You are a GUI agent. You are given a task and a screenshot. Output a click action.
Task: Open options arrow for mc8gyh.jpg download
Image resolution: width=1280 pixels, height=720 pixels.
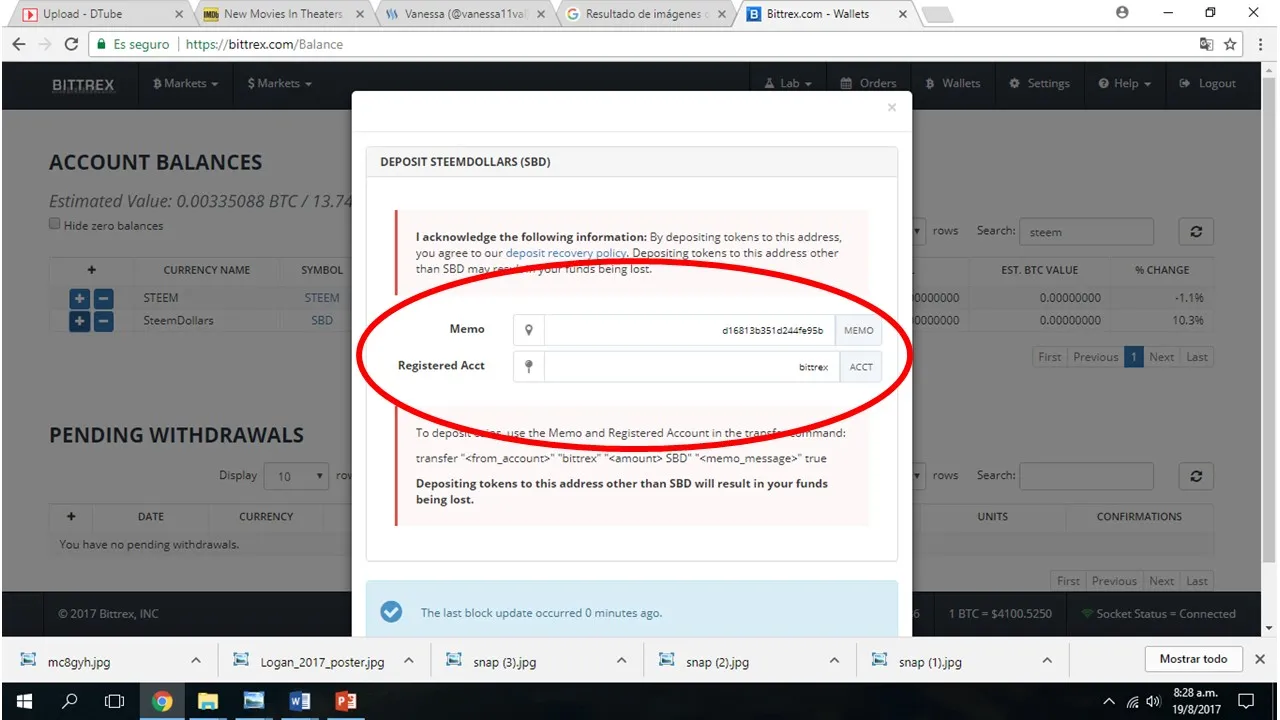point(196,661)
